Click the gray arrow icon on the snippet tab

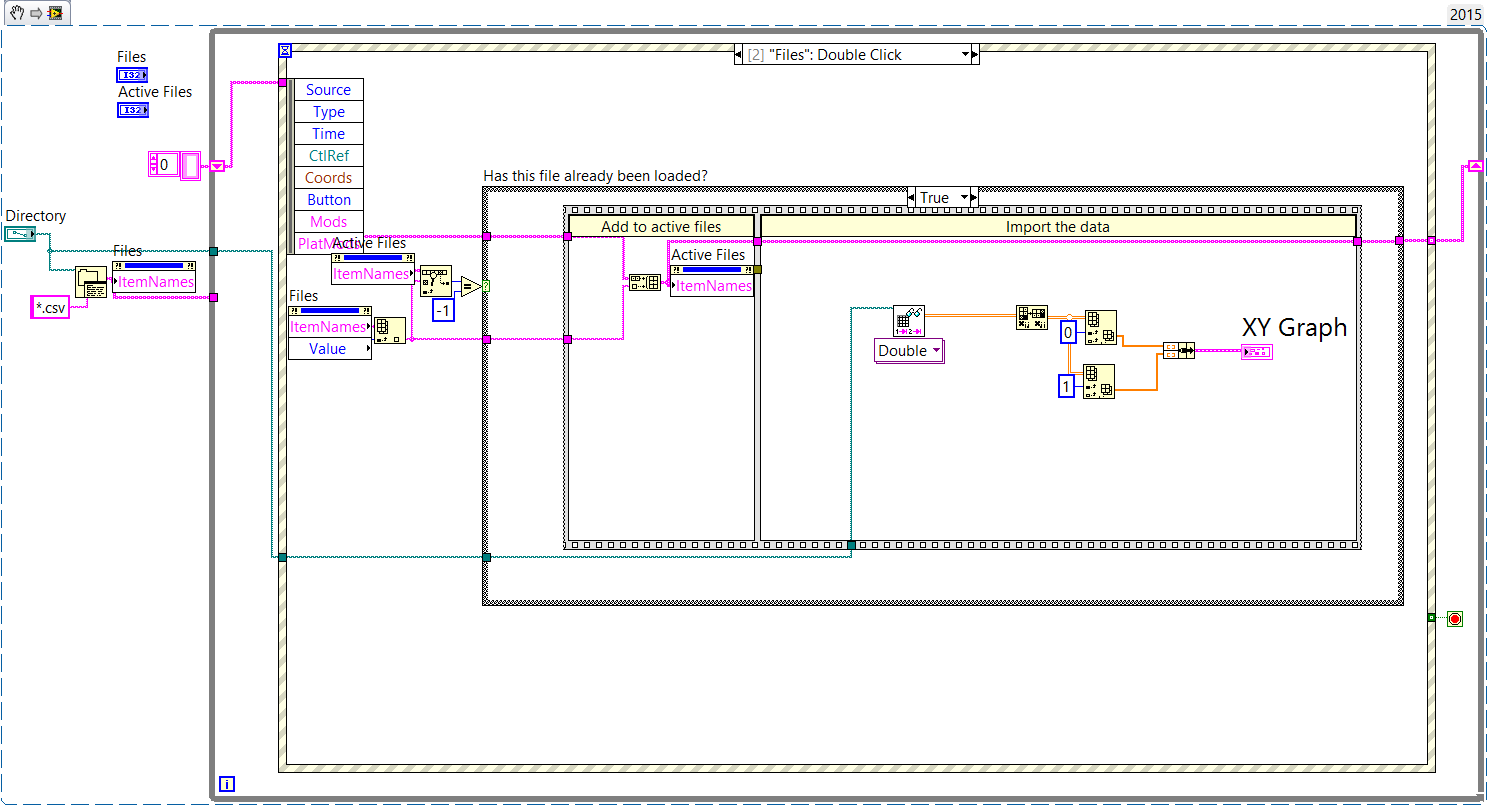34,12
